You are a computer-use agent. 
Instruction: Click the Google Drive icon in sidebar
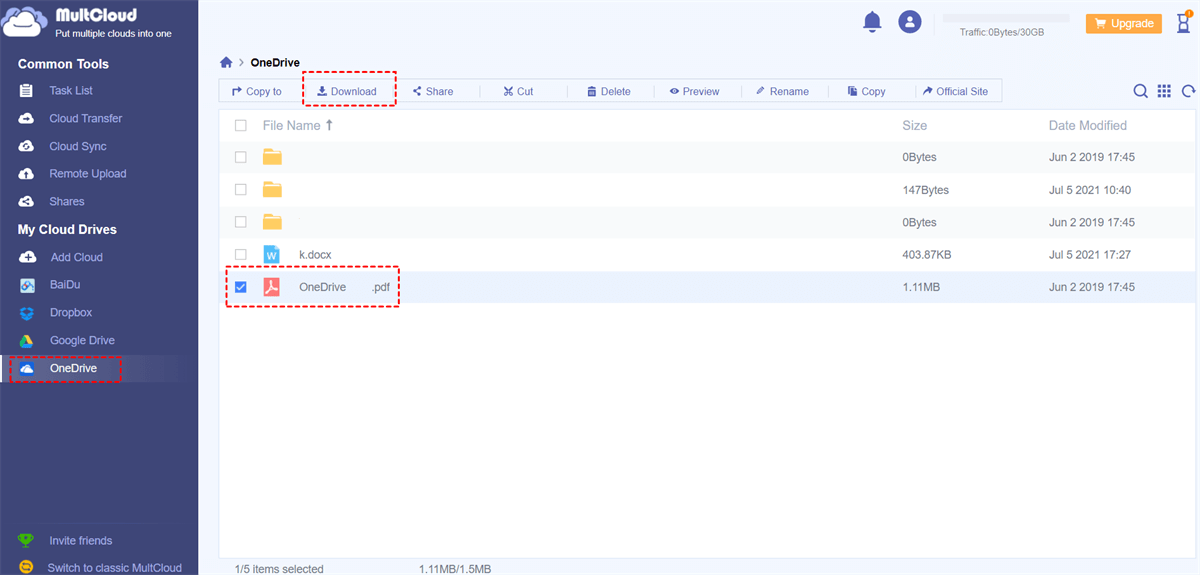click(28, 340)
